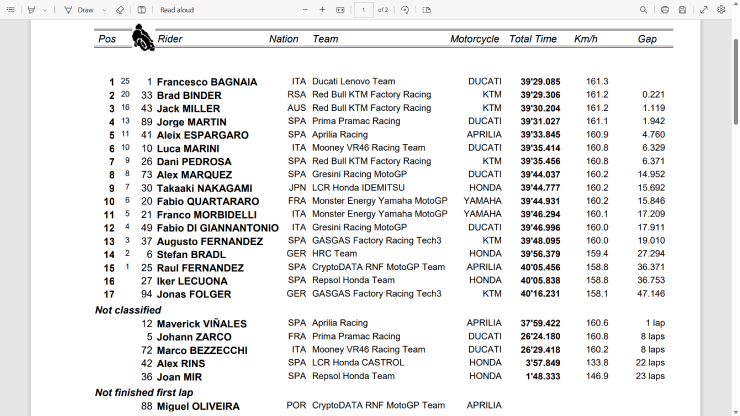
Task: Click the 'Total Time' column header
Action: pyautogui.click(x=533, y=39)
